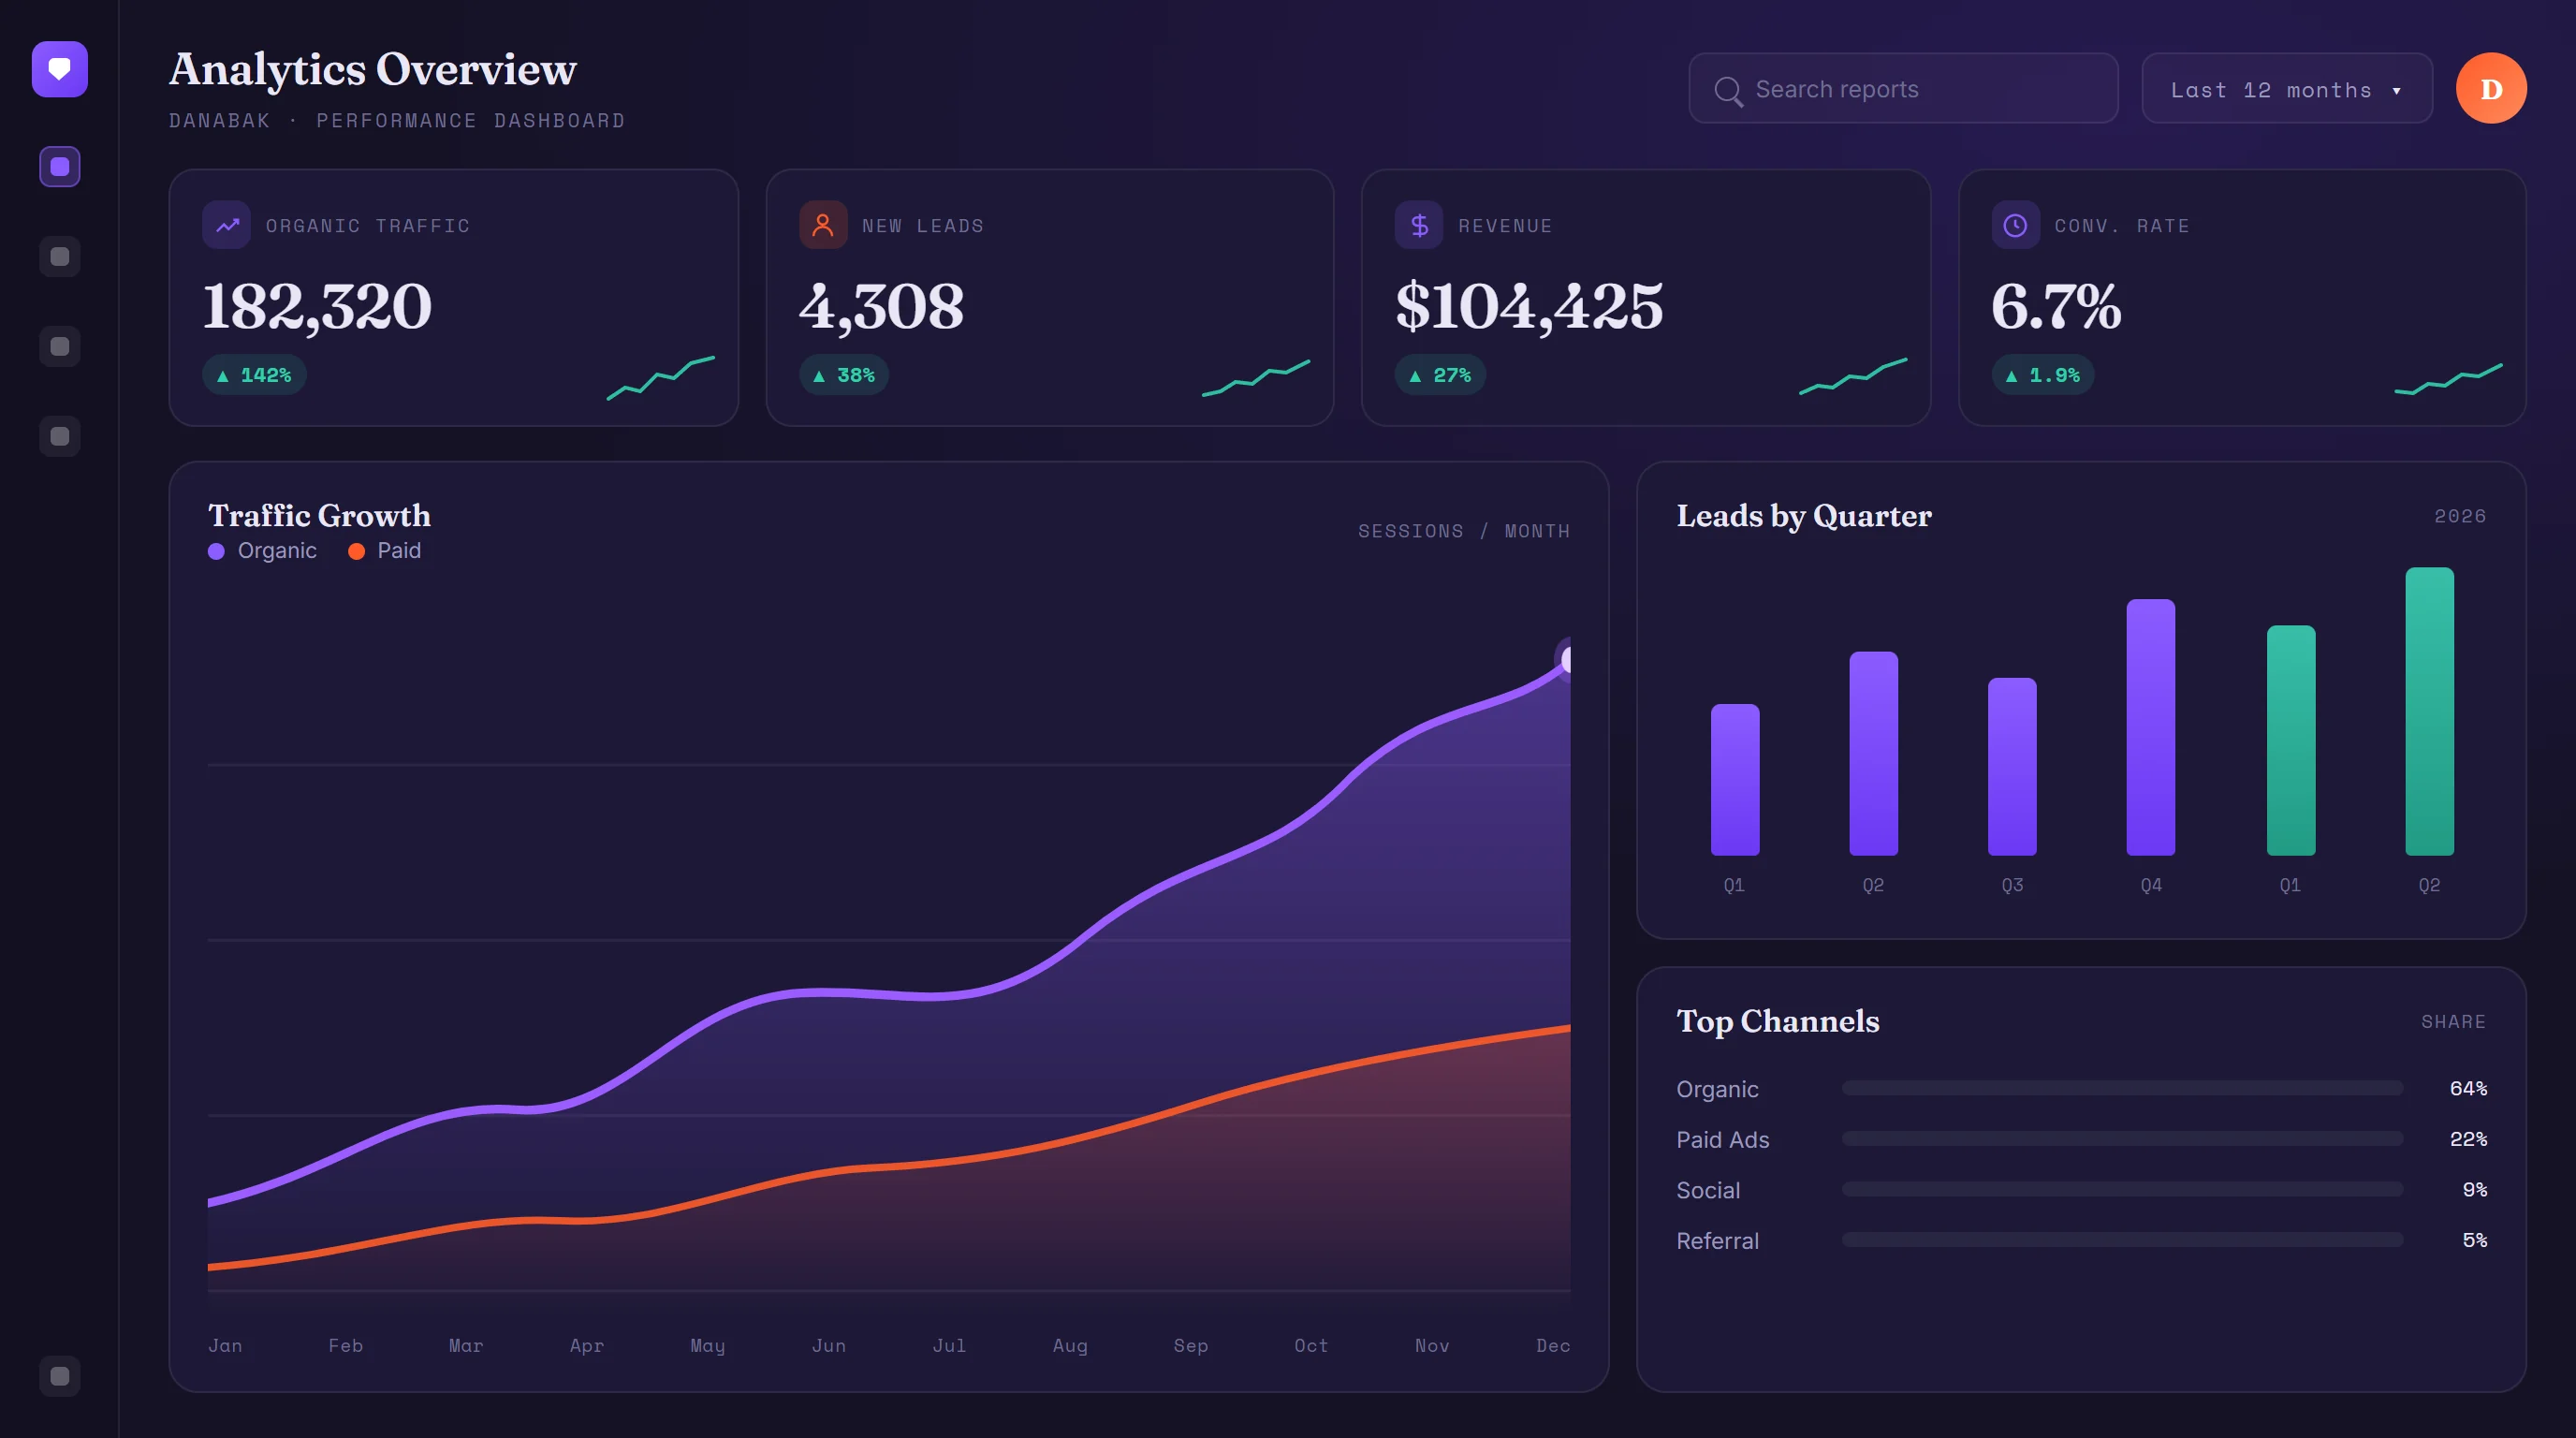2576x1438 pixels.
Task: Click the 6.7% conversion value
Action: click(x=2056, y=306)
